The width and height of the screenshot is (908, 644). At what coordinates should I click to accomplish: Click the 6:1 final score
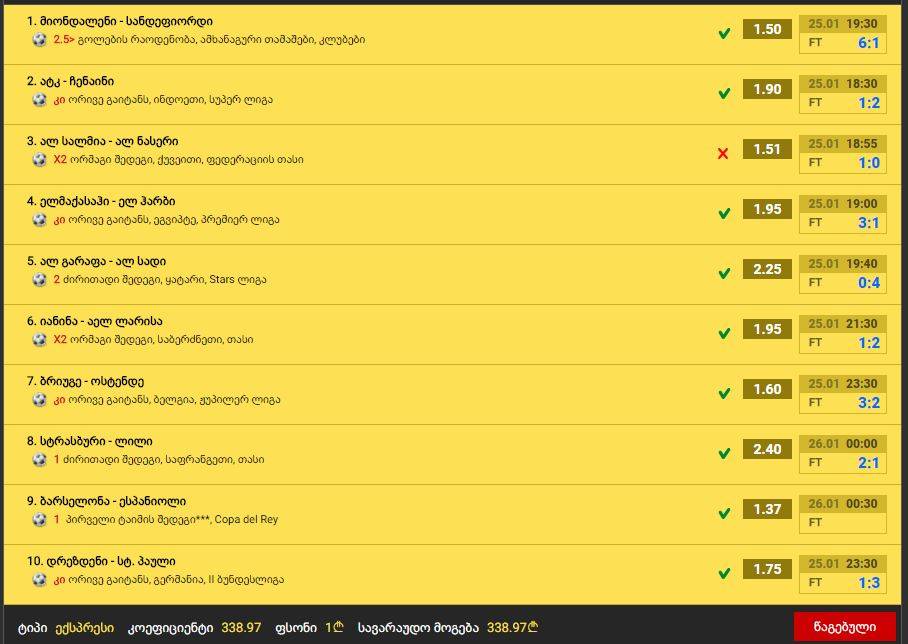tap(868, 43)
